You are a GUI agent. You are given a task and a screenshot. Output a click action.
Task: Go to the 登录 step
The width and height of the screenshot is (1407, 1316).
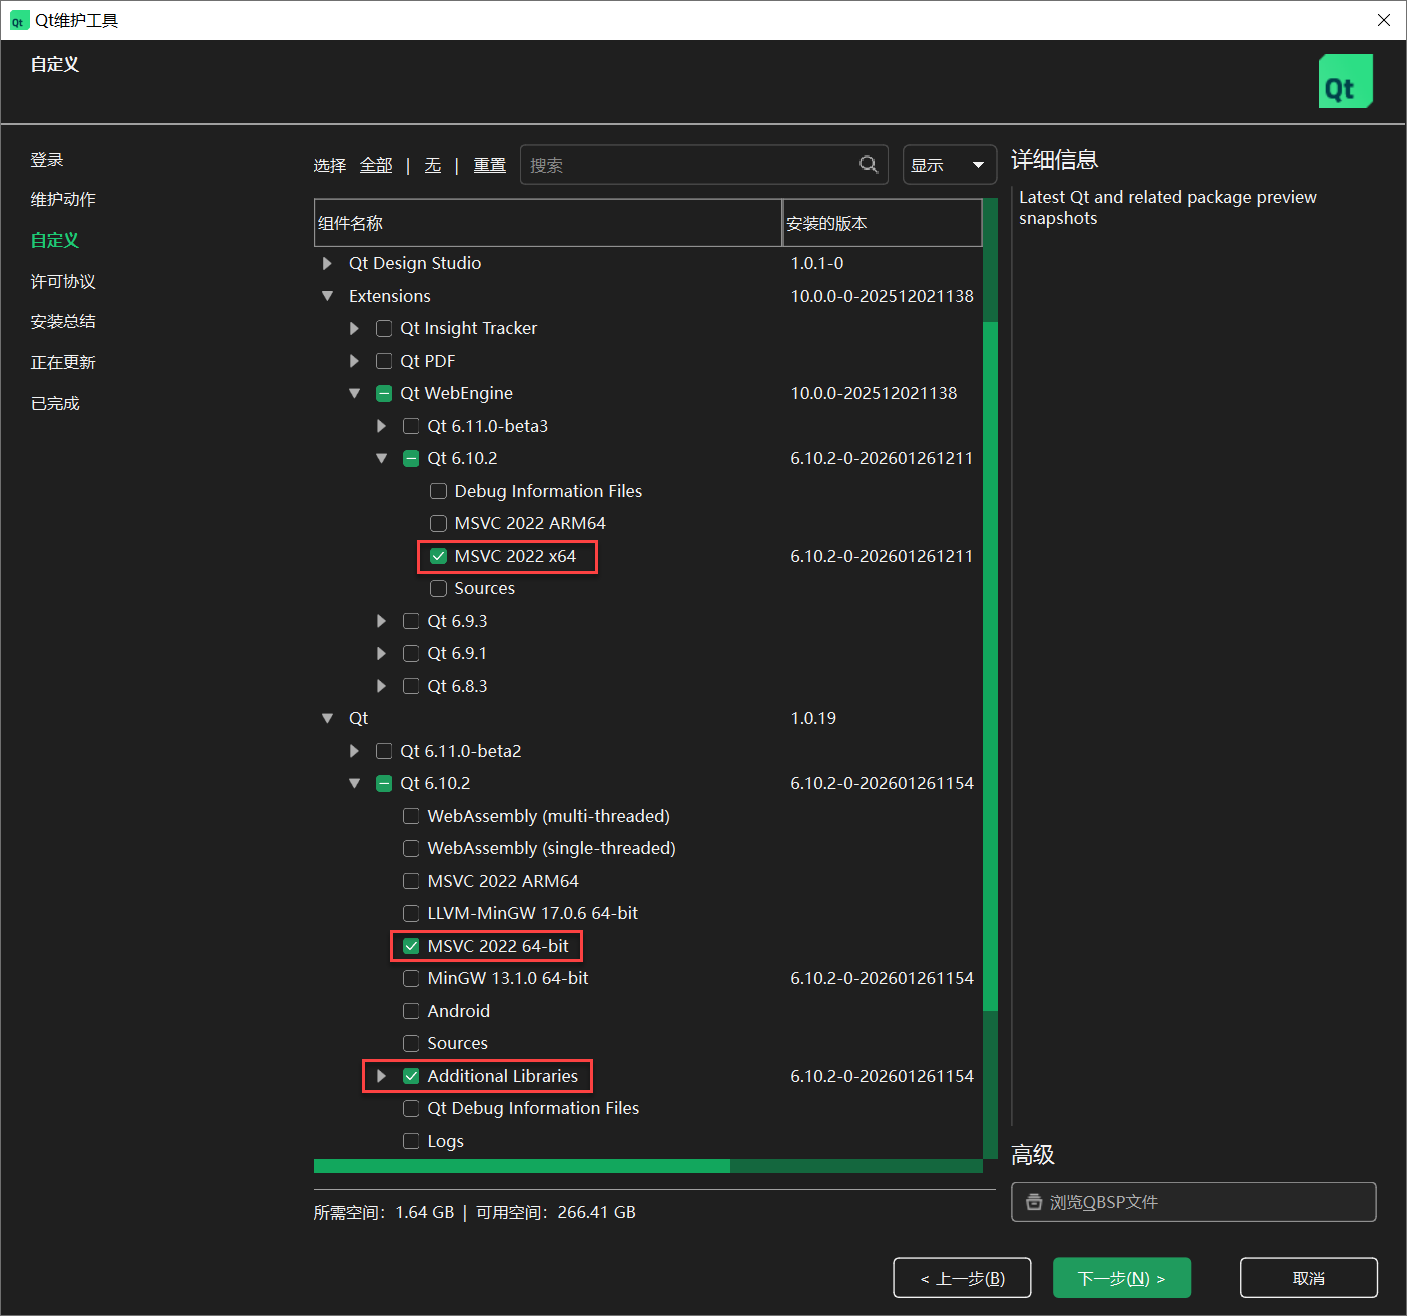coord(47,160)
